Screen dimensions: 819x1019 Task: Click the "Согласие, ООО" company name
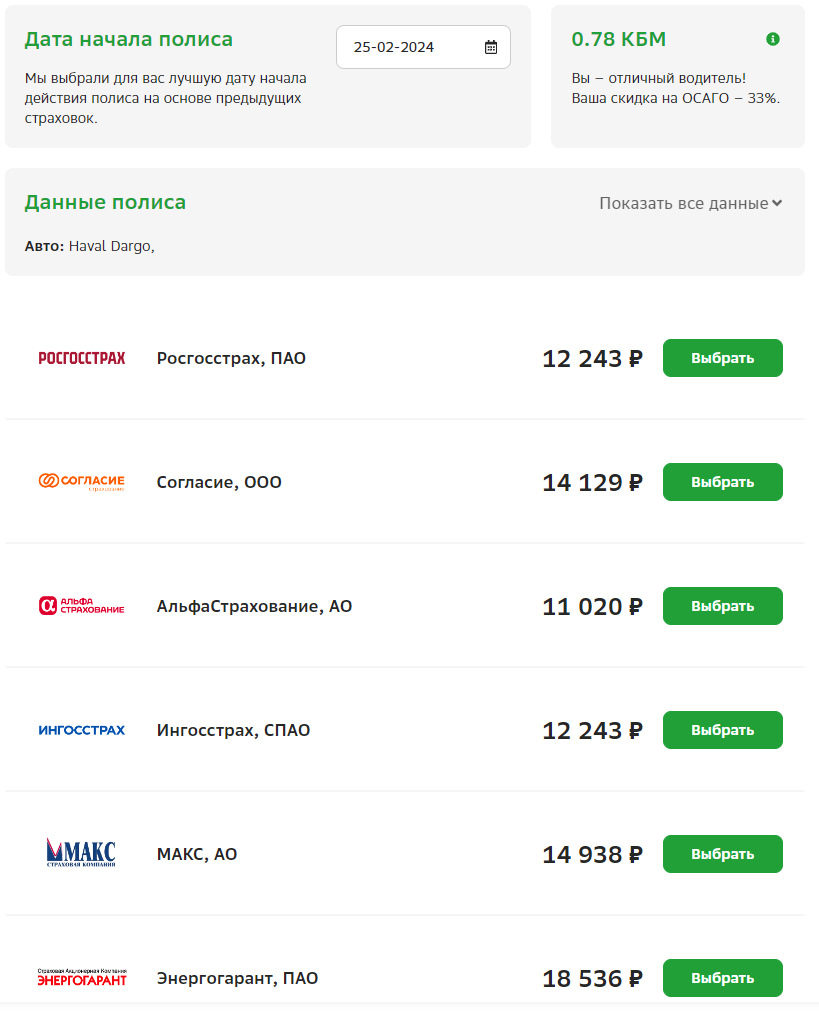click(219, 482)
